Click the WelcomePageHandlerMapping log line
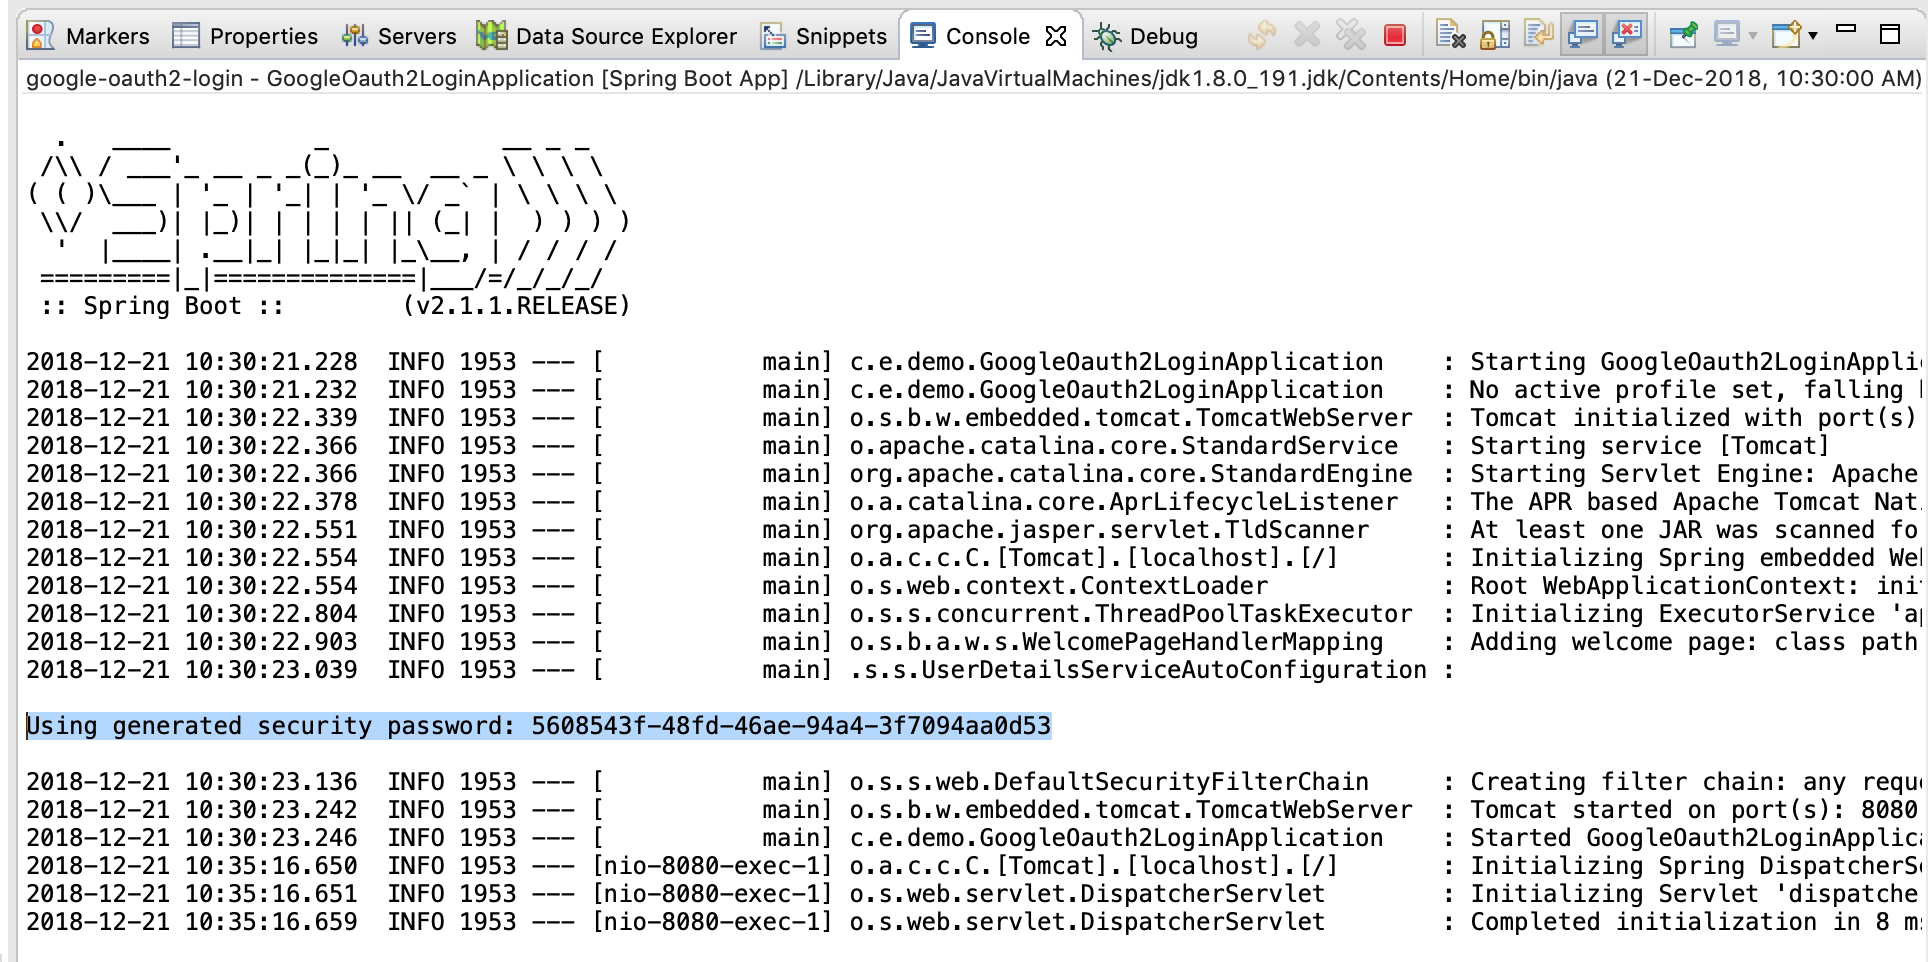 click(972, 642)
